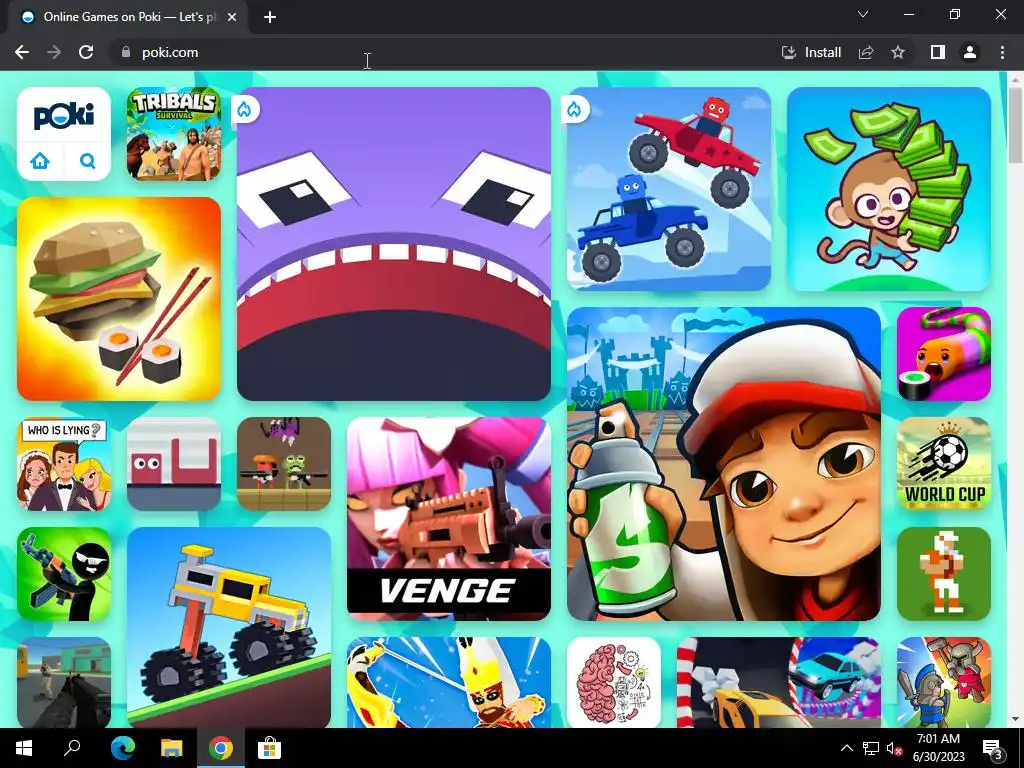Open the yellow blocky monster truck game

pyautogui.click(x=229, y=628)
